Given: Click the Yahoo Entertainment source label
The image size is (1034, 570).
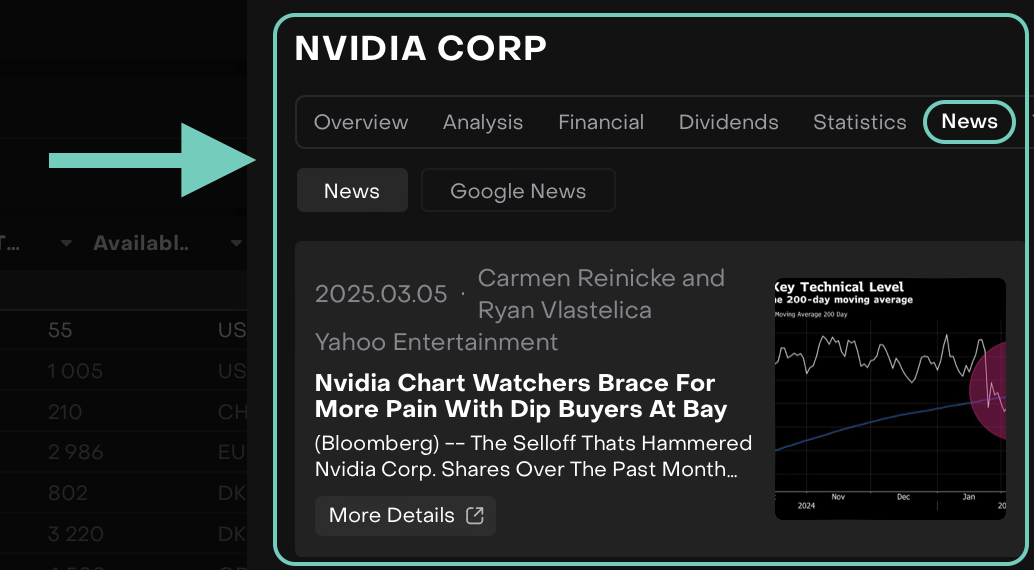Looking at the screenshot, I should pos(436,342).
